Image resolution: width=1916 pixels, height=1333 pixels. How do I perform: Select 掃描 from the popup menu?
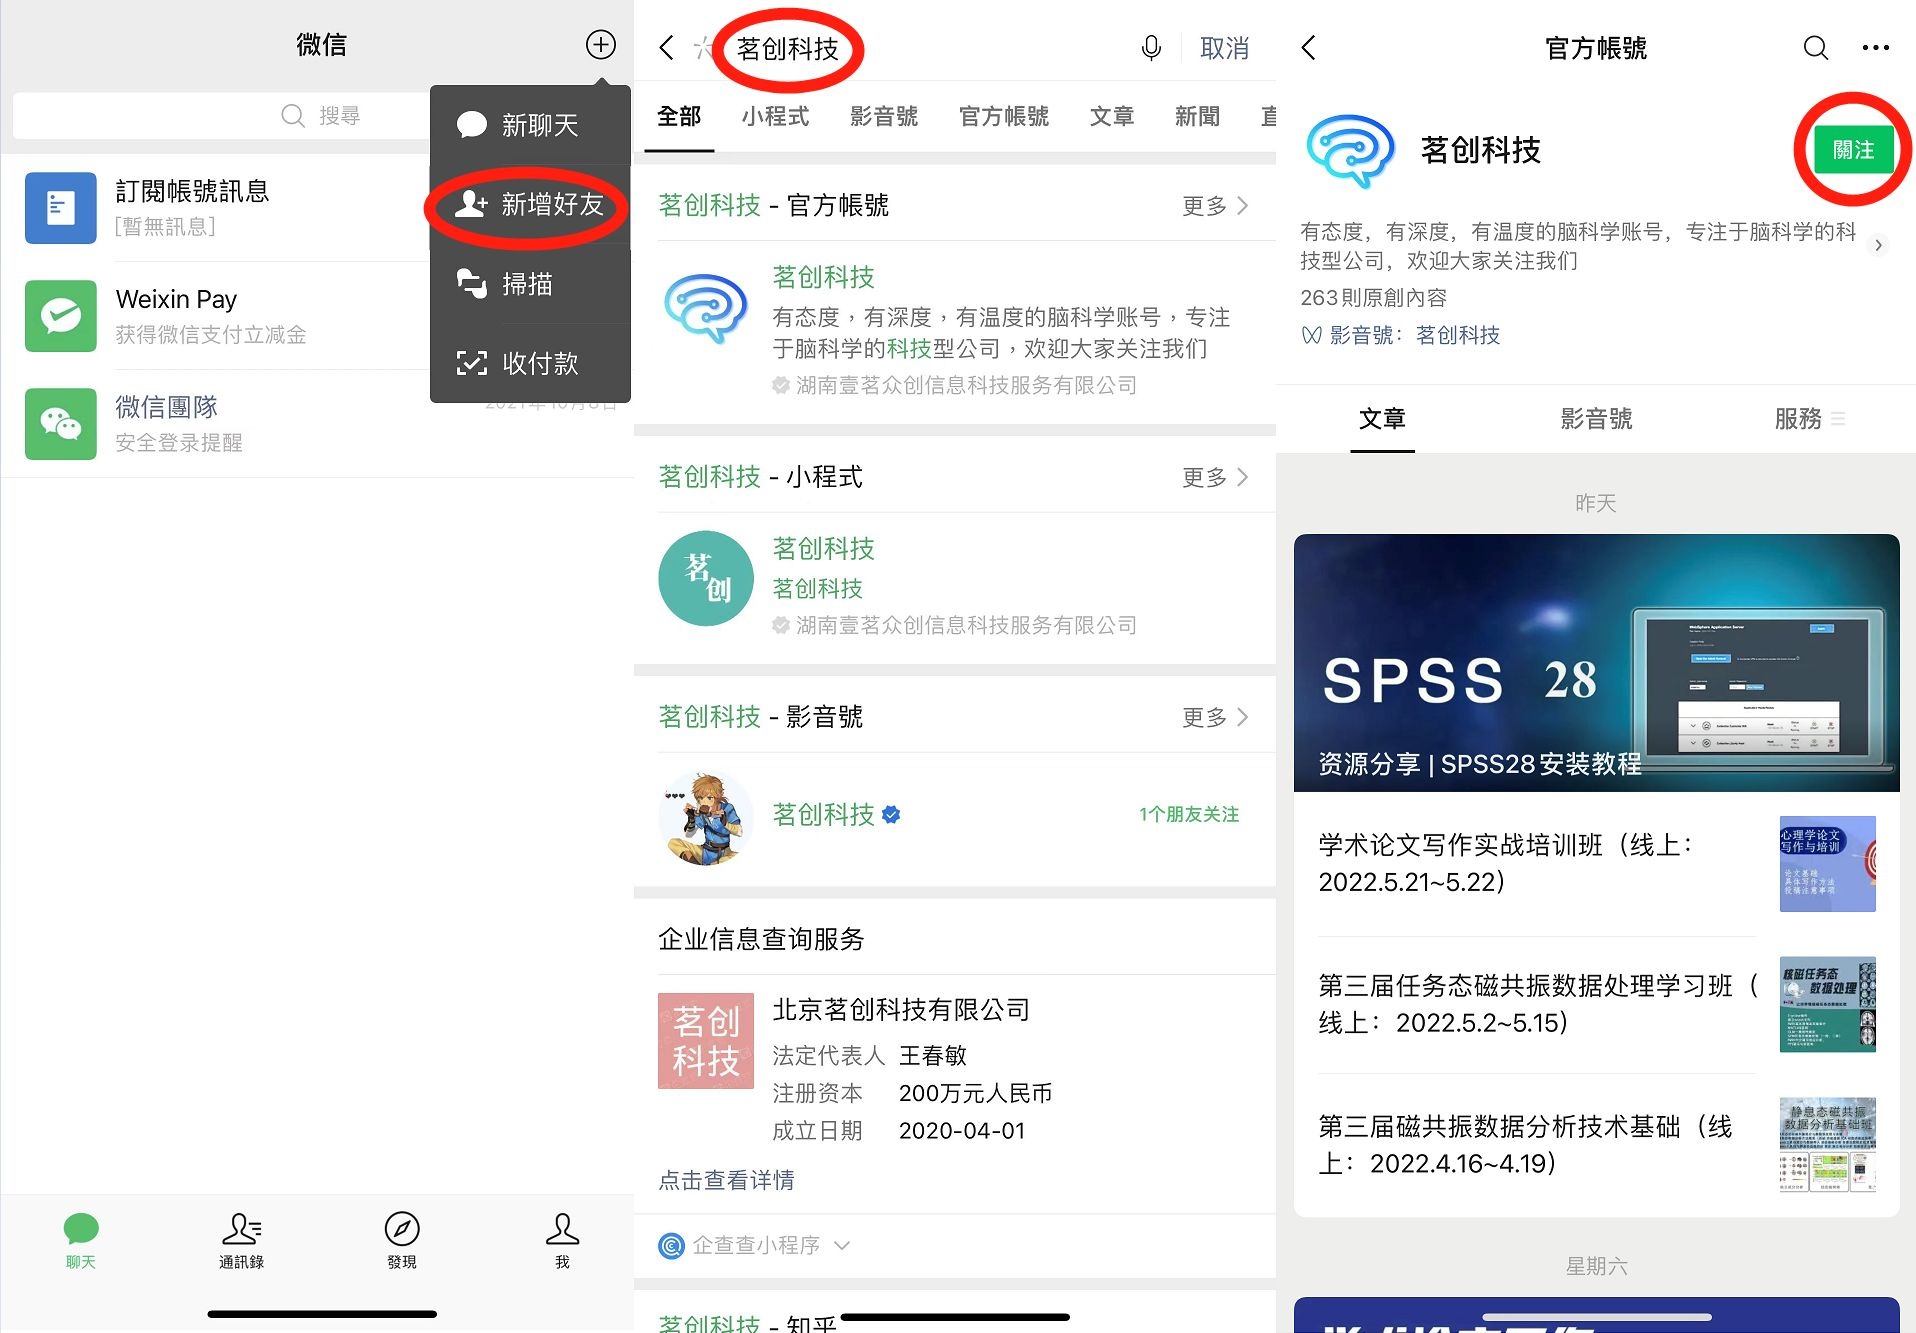(x=530, y=284)
